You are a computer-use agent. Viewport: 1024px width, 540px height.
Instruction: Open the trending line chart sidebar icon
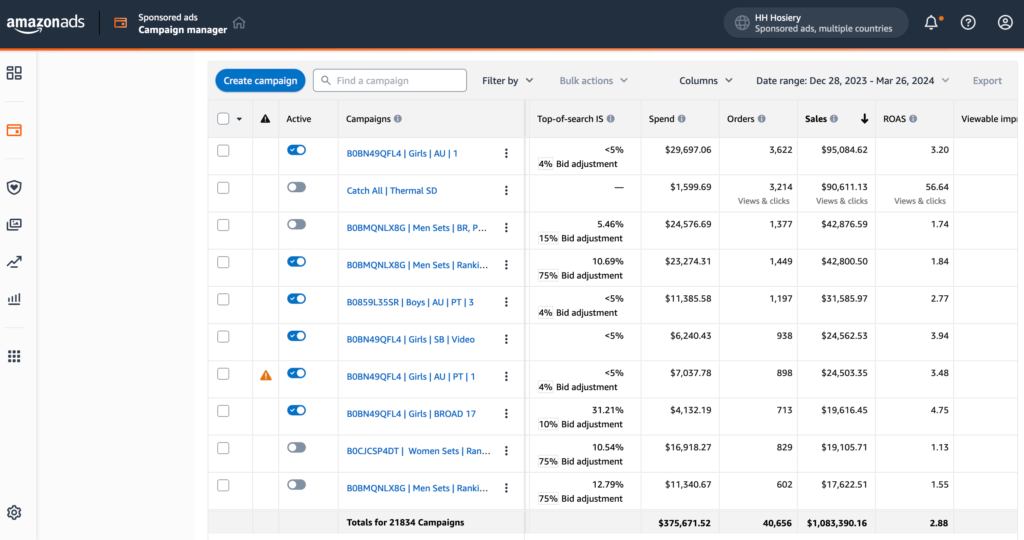(x=14, y=262)
